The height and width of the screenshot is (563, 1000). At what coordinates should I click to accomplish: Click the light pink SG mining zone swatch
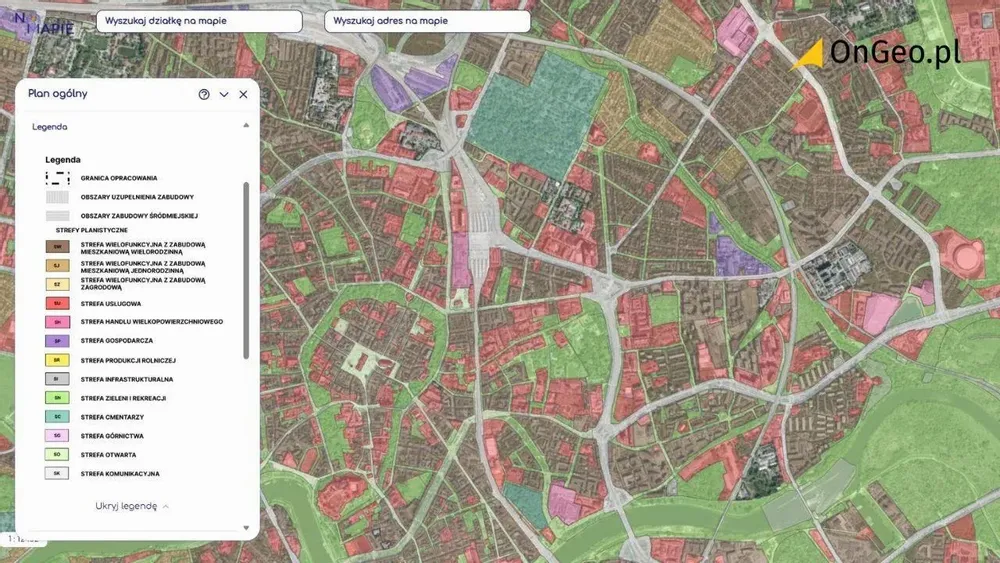[x=57, y=435]
